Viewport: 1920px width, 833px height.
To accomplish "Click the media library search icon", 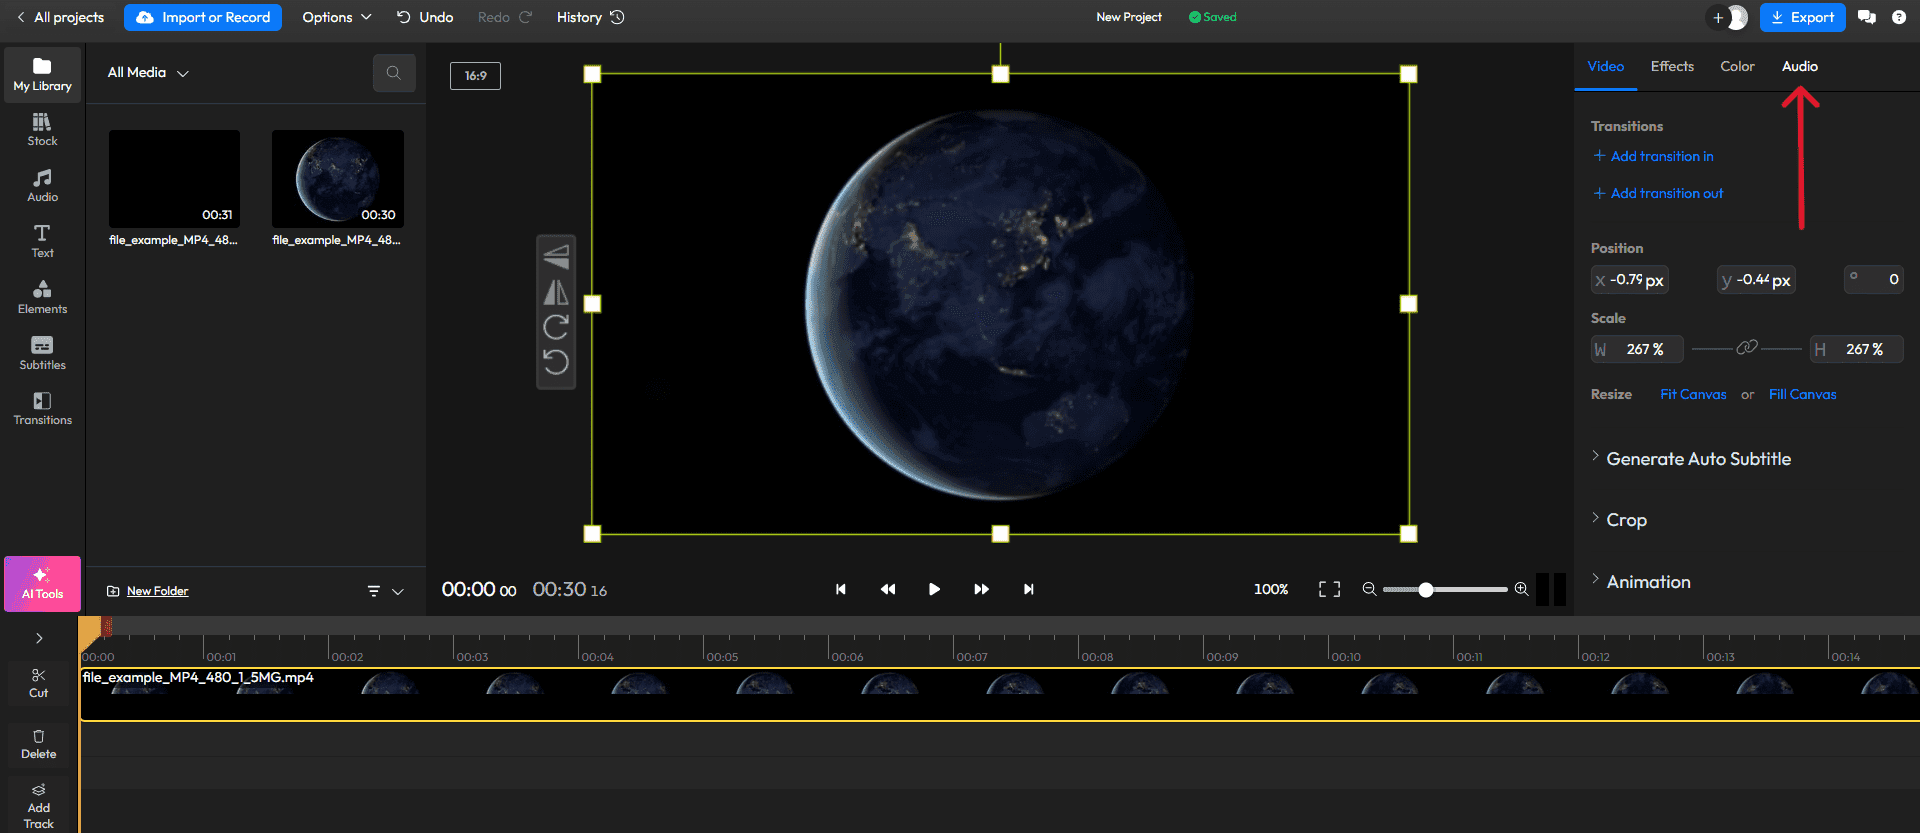I will pos(394,73).
